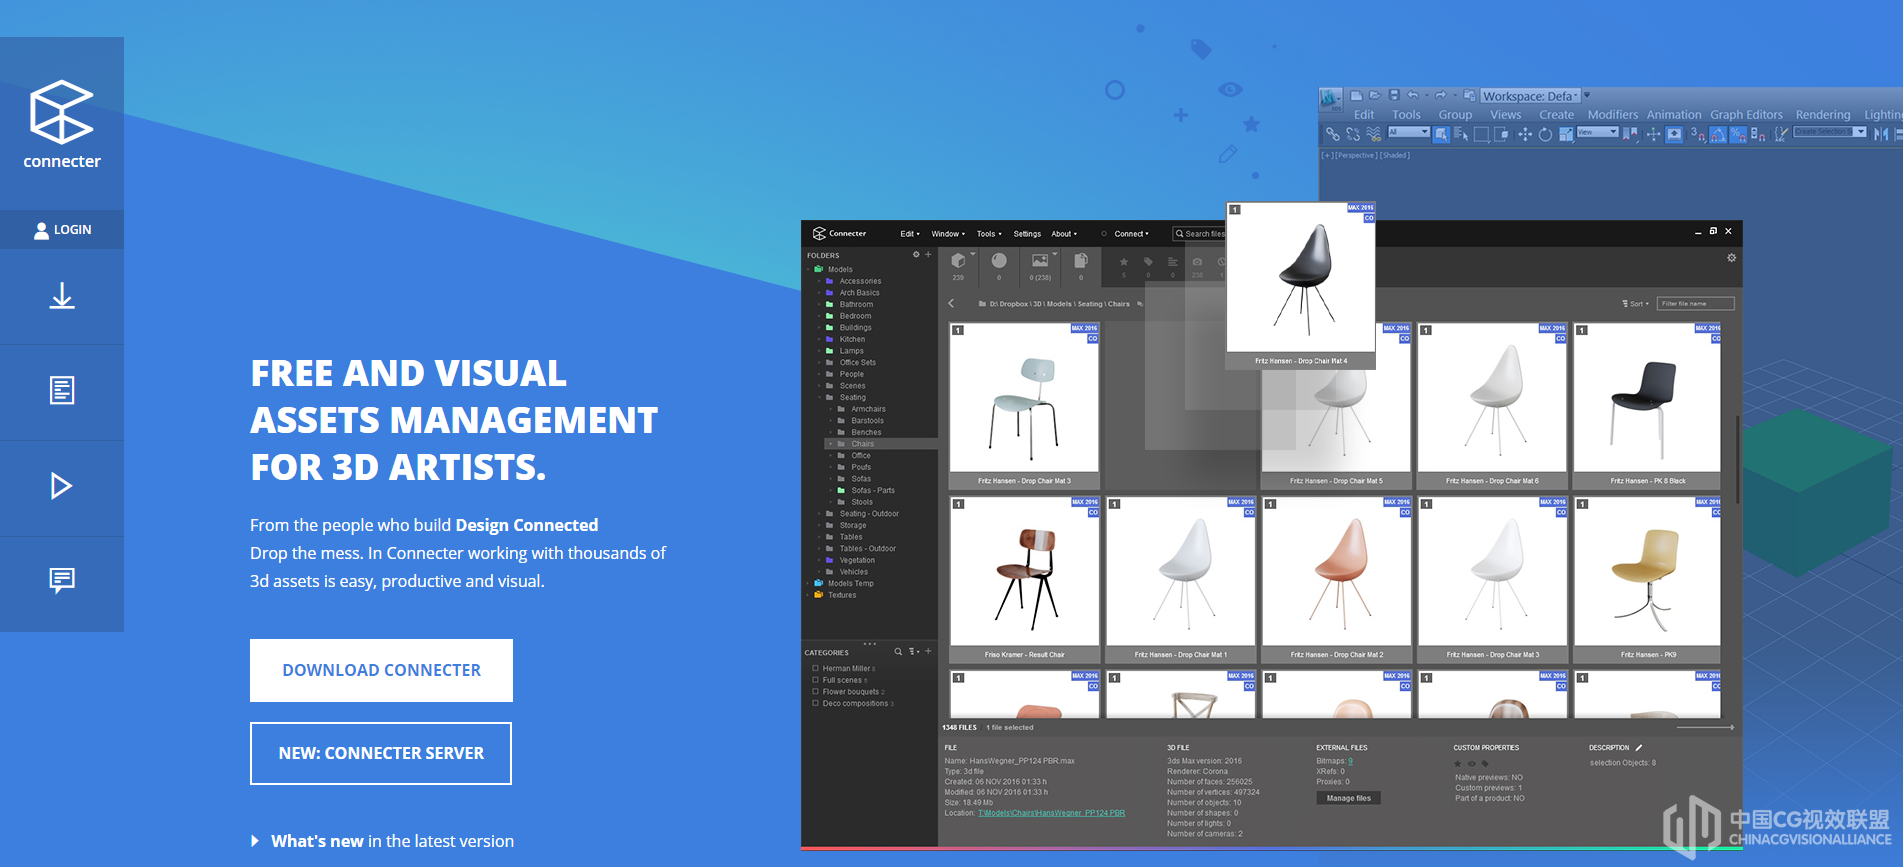1903x867 pixels.
Task: Click the add folder plus icon
Action: tap(928, 255)
